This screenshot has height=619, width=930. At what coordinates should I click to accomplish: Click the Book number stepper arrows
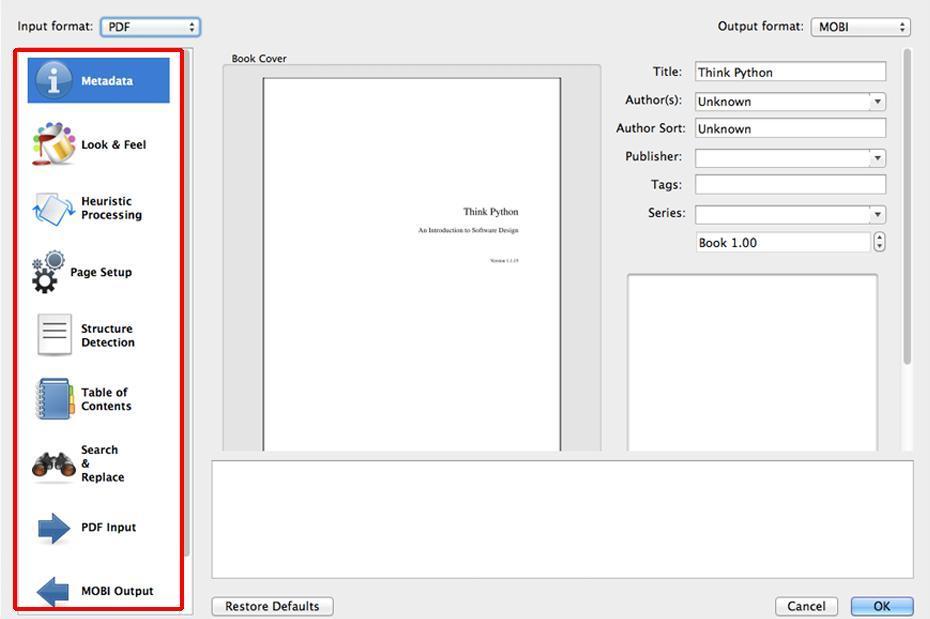[x=879, y=242]
